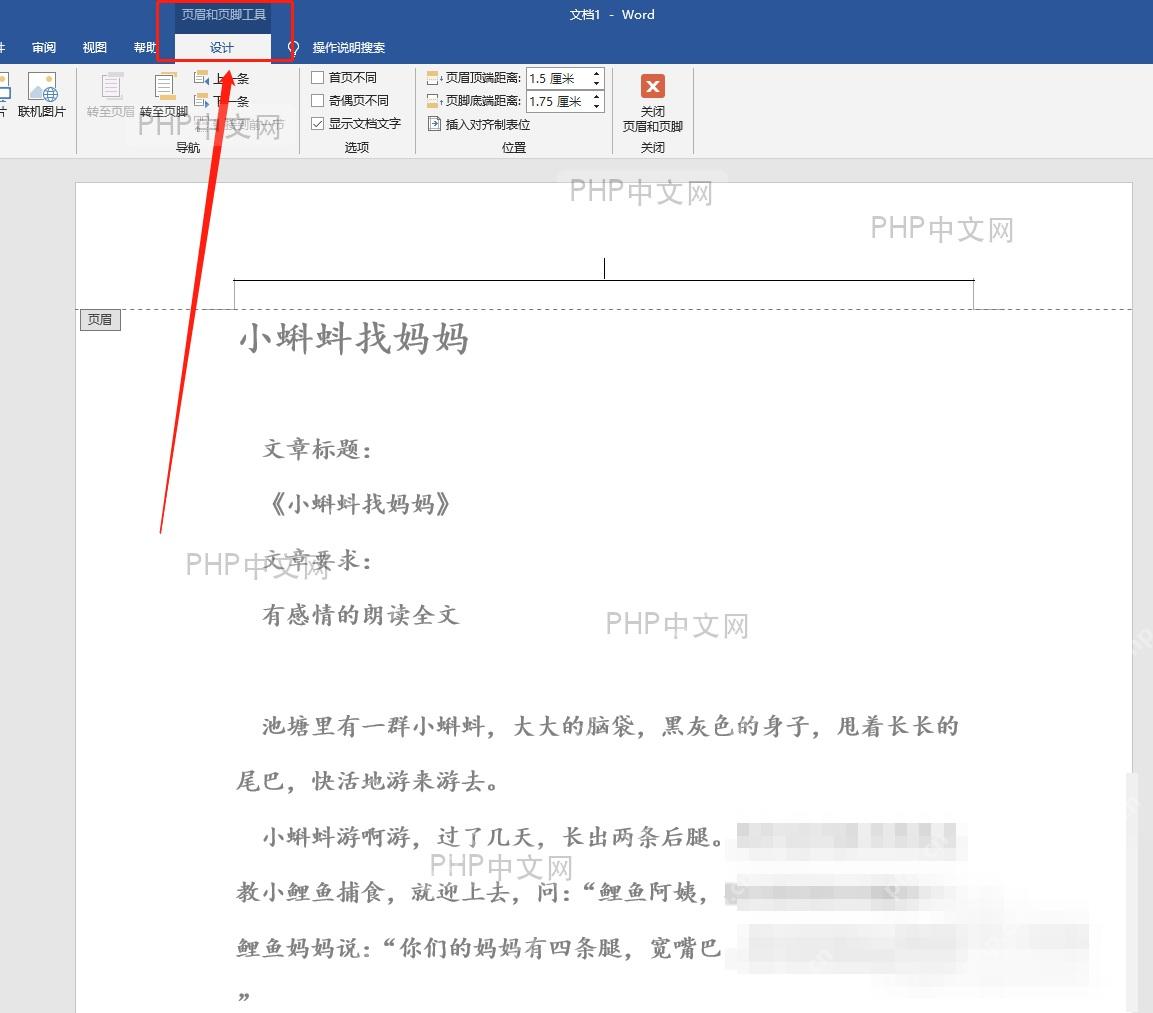Click the text 有感情的朗读全文

(360, 615)
